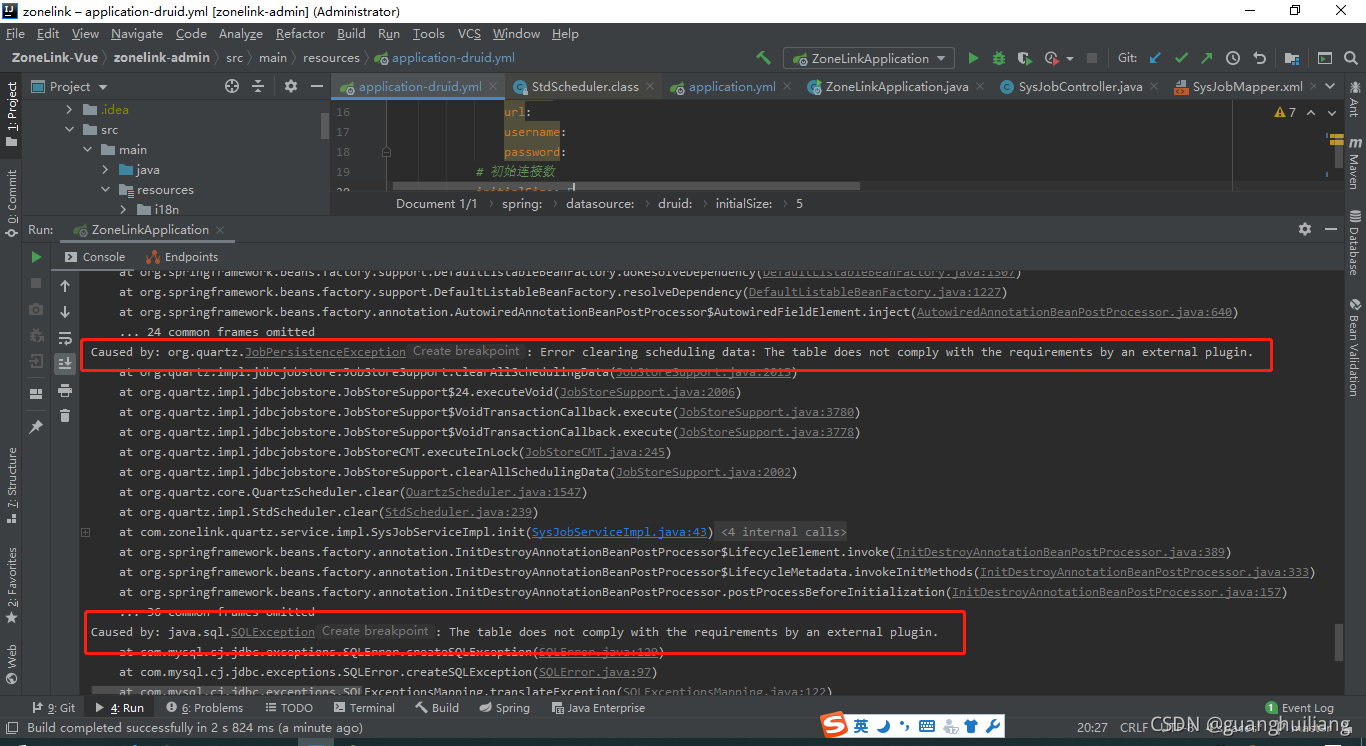
Task: Click the Debug ZoneLinkApplication icon
Action: point(997,57)
